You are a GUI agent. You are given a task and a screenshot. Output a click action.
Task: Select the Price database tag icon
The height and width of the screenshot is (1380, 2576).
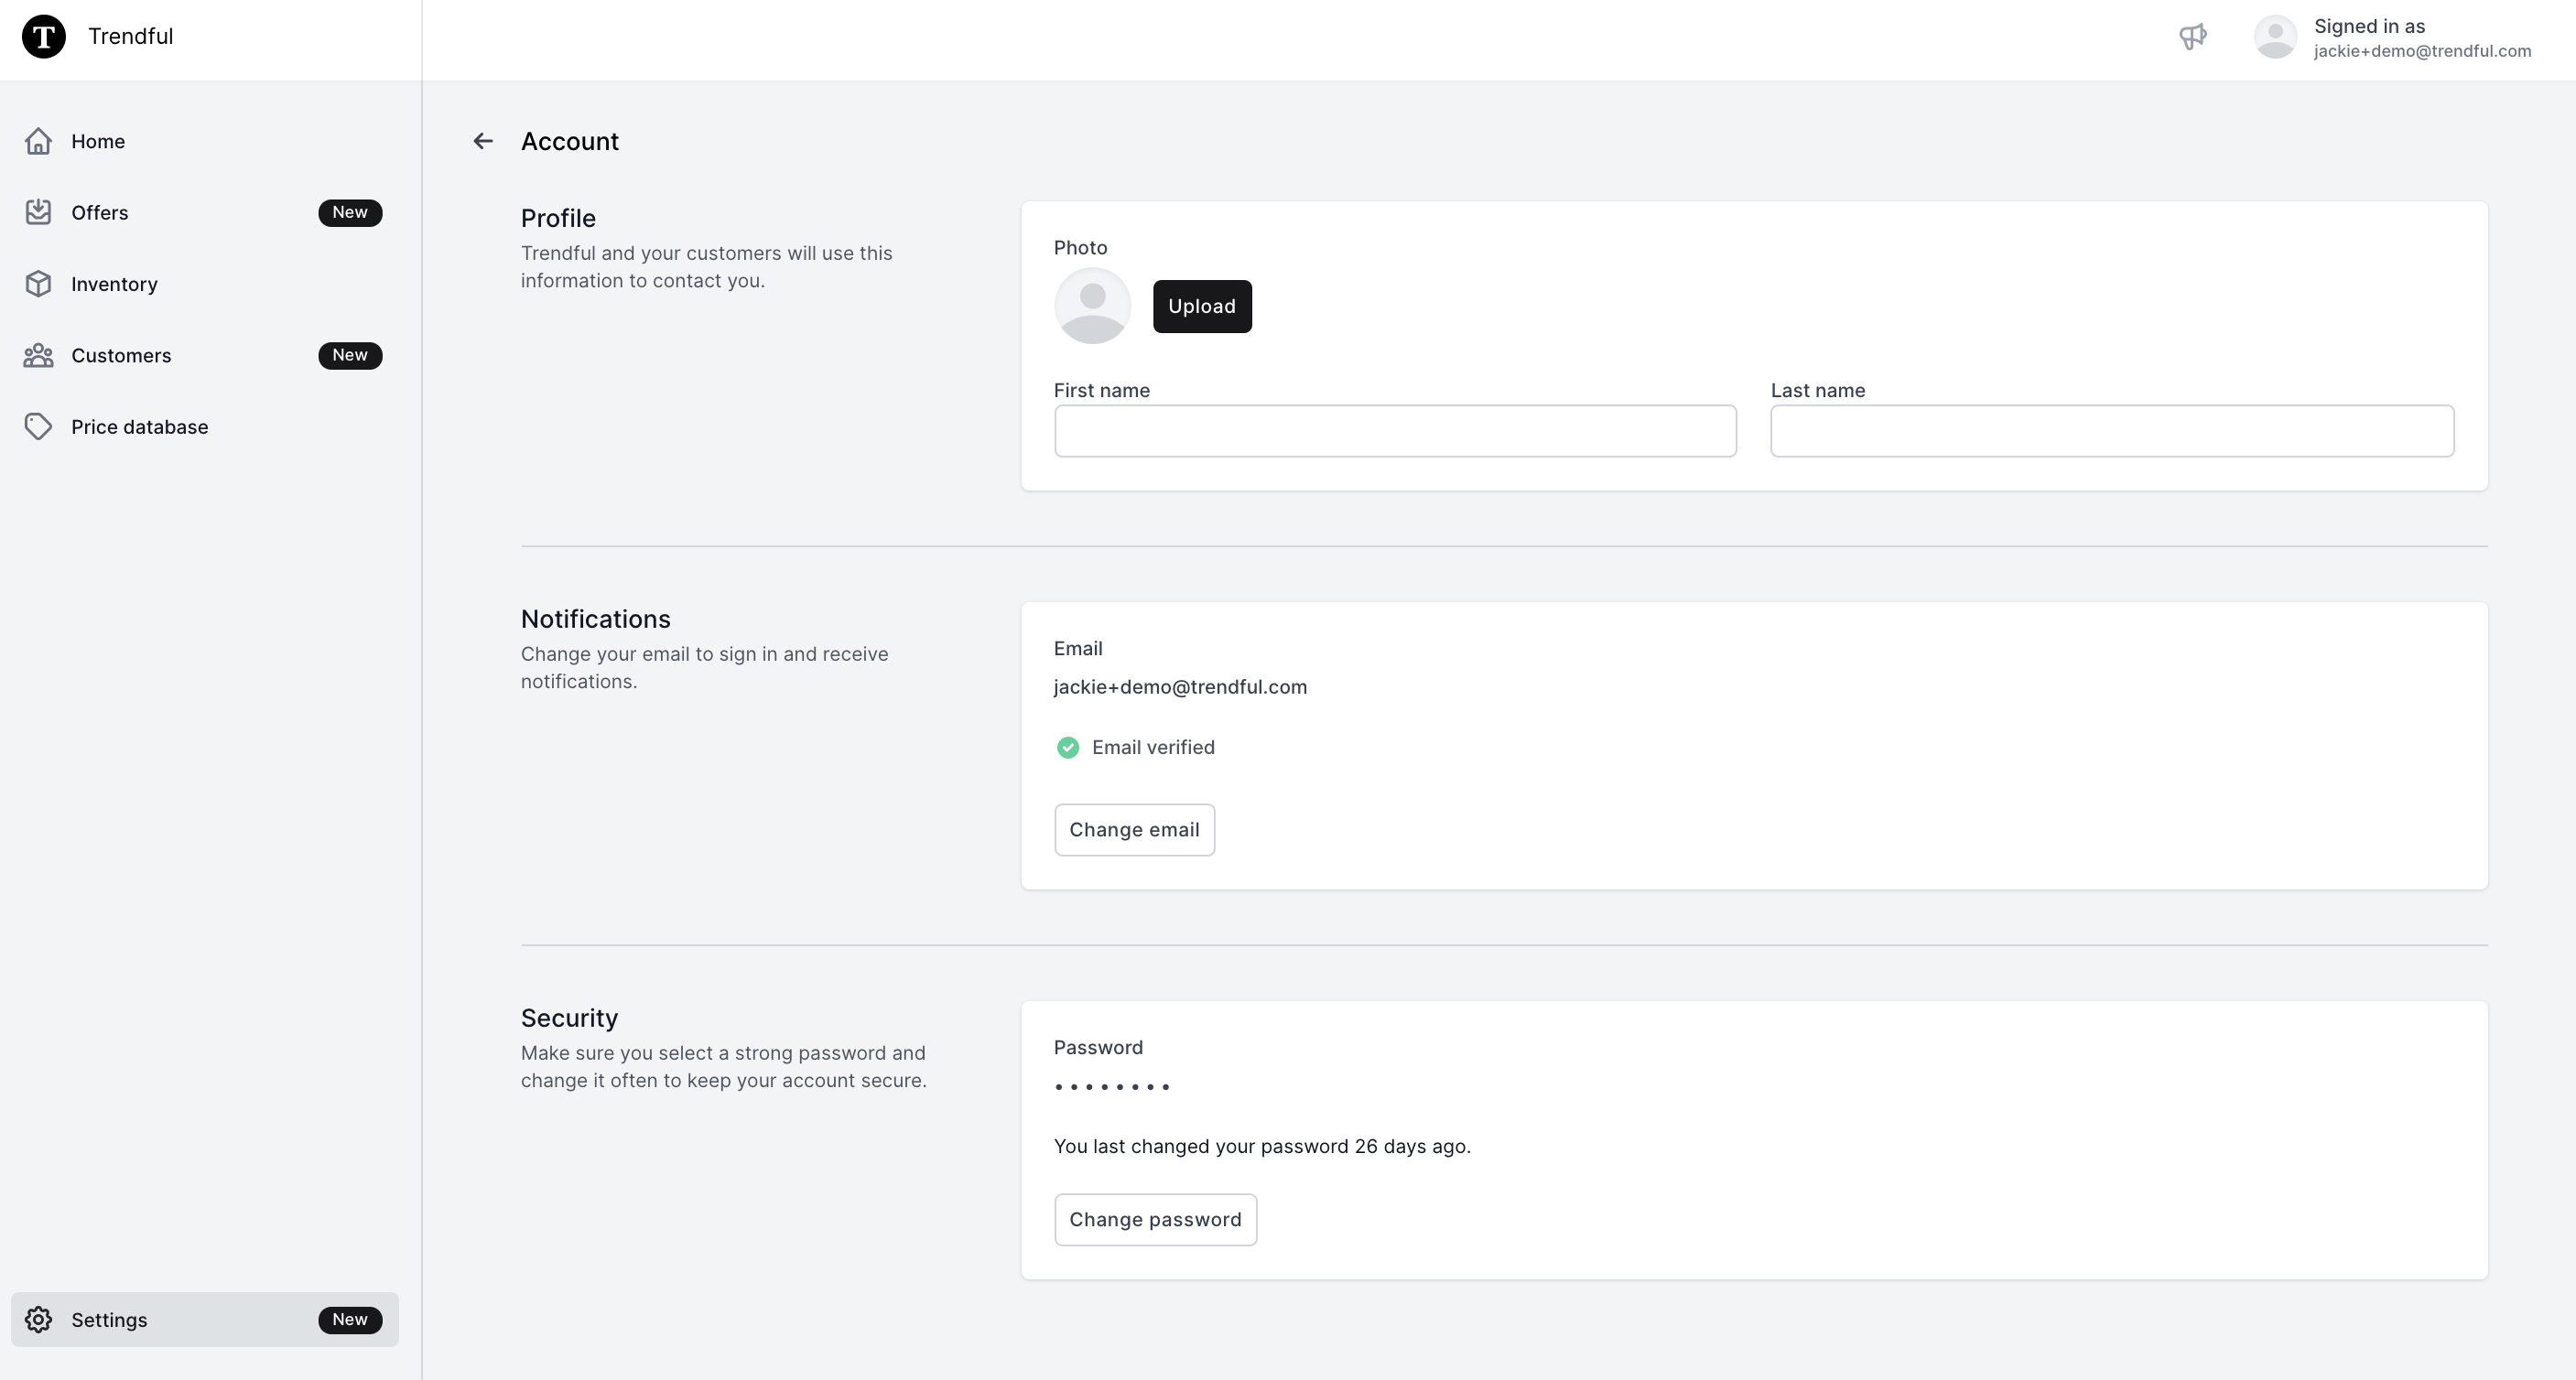pyautogui.click(x=38, y=427)
